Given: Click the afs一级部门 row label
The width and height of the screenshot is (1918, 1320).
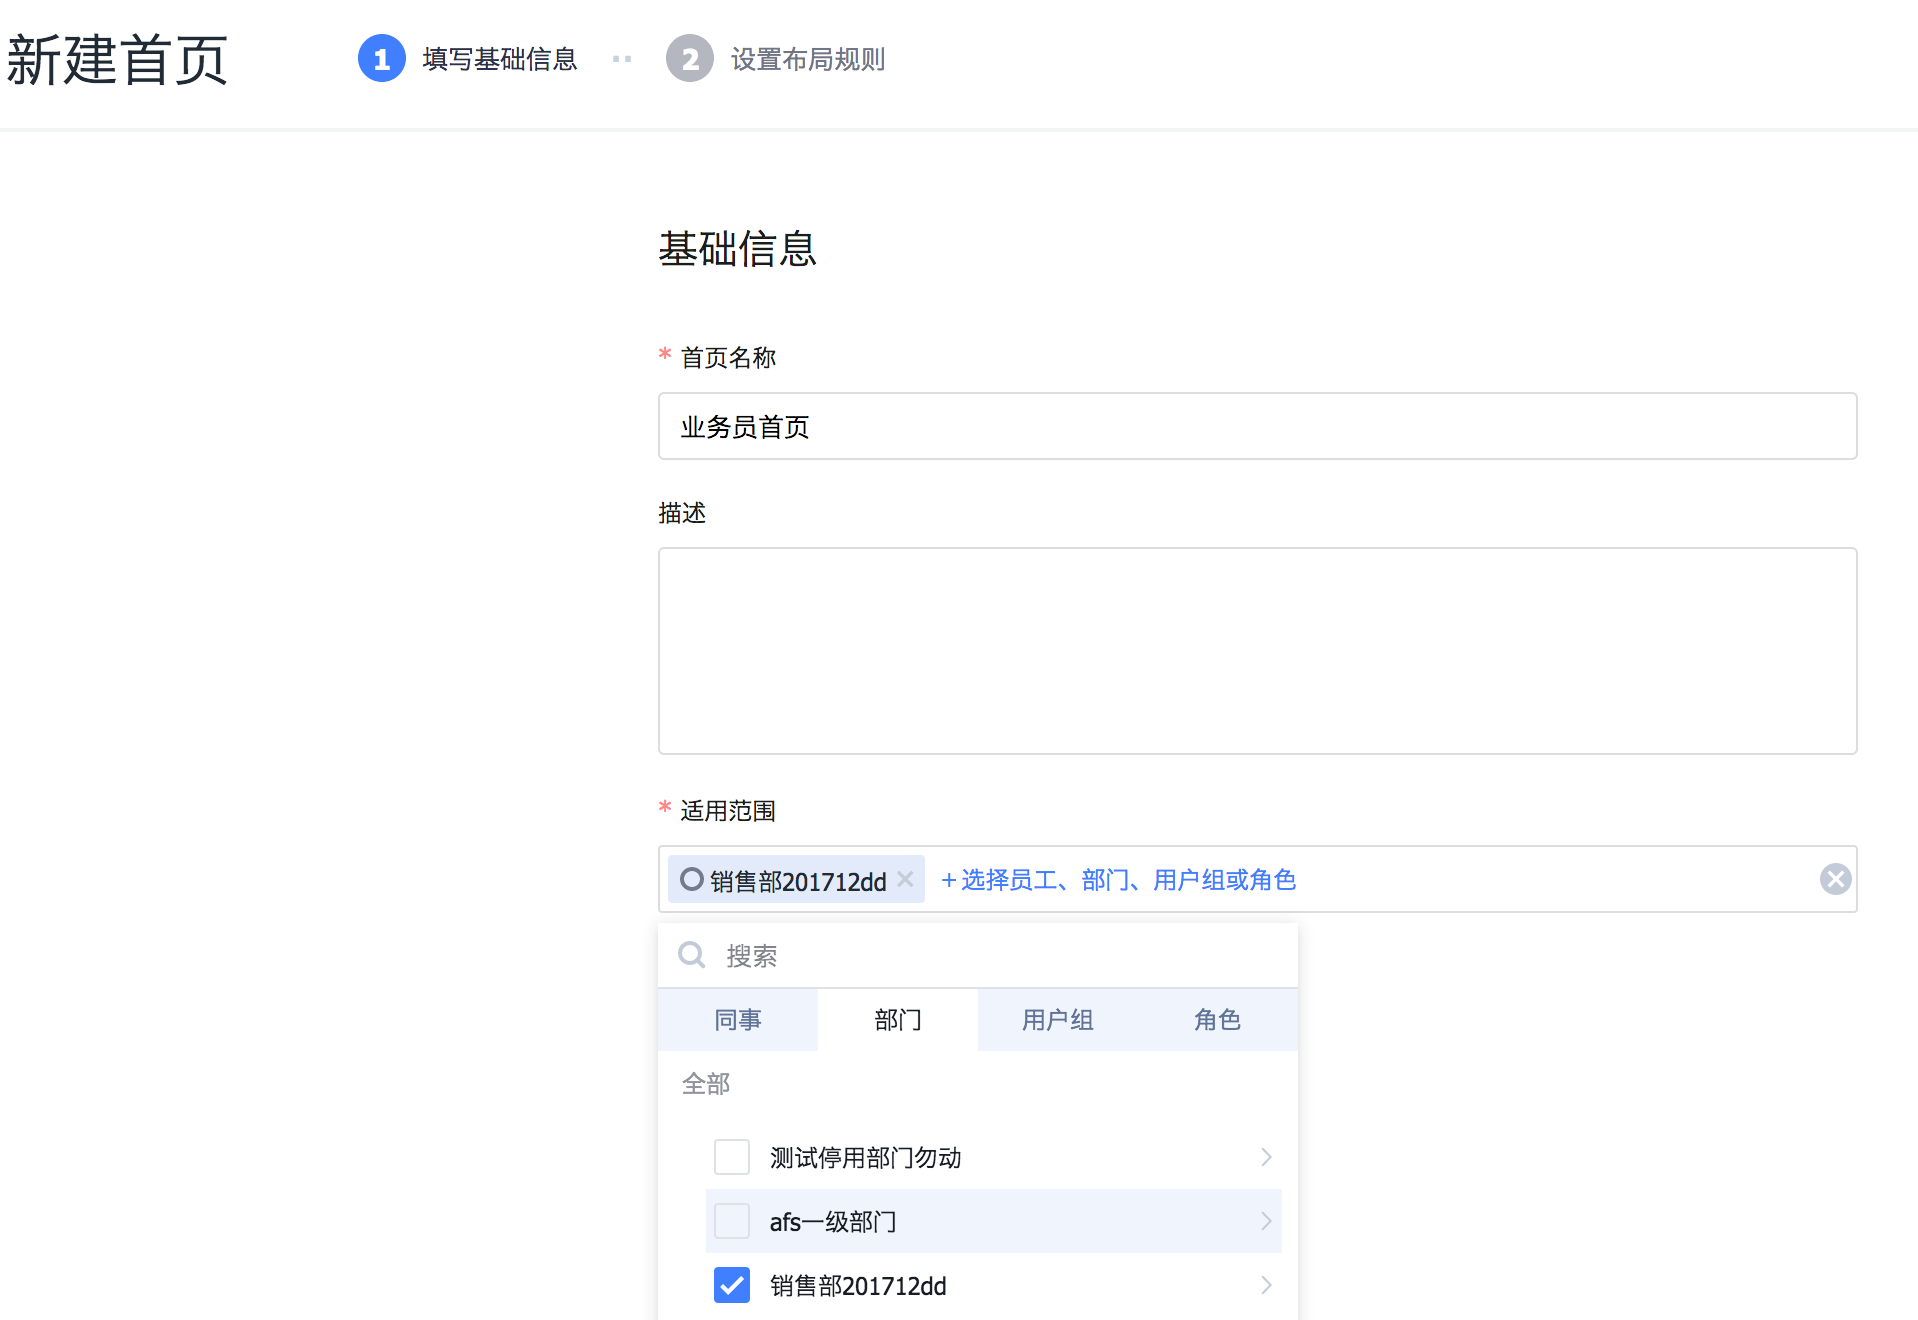Looking at the screenshot, I should tap(833, 1222).
